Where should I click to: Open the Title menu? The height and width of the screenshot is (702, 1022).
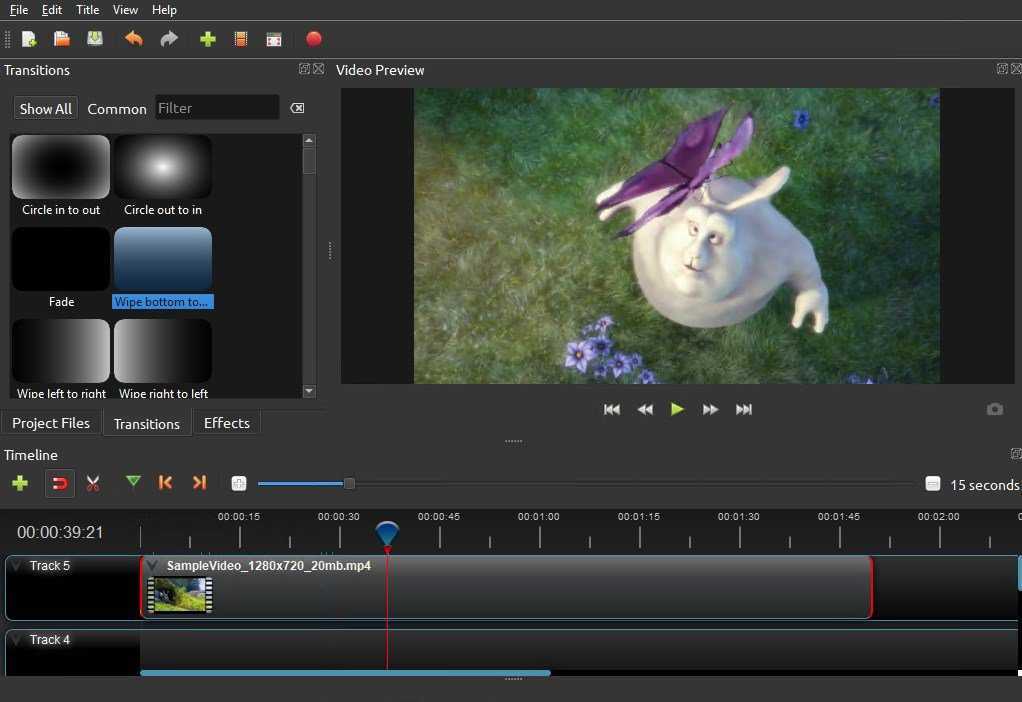coord(87,10)
